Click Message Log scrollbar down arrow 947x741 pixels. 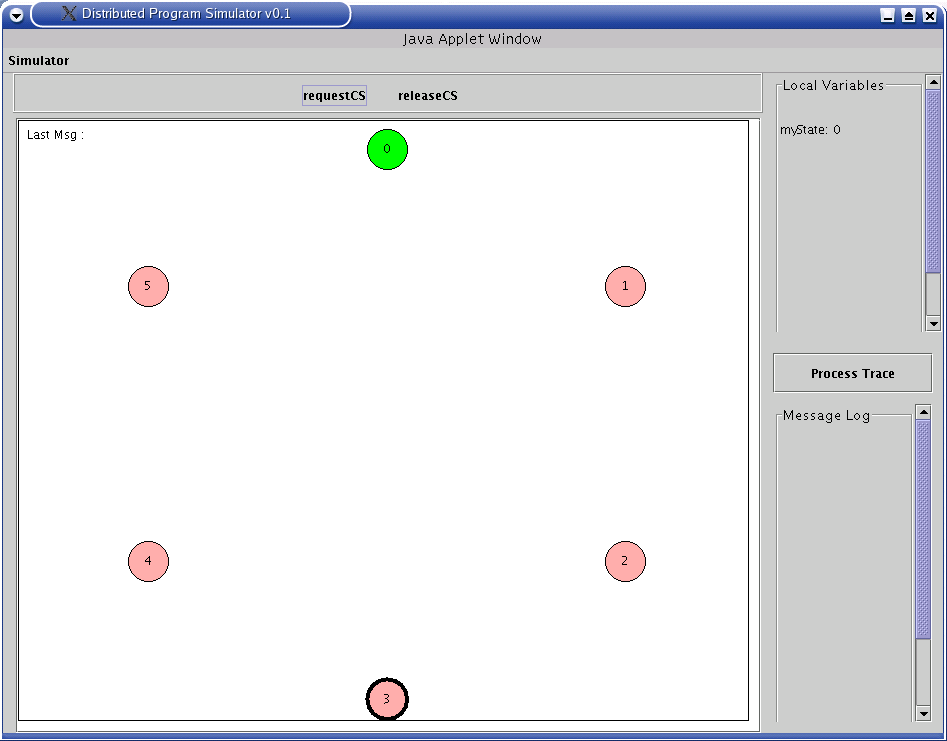(x=923, y=714)
